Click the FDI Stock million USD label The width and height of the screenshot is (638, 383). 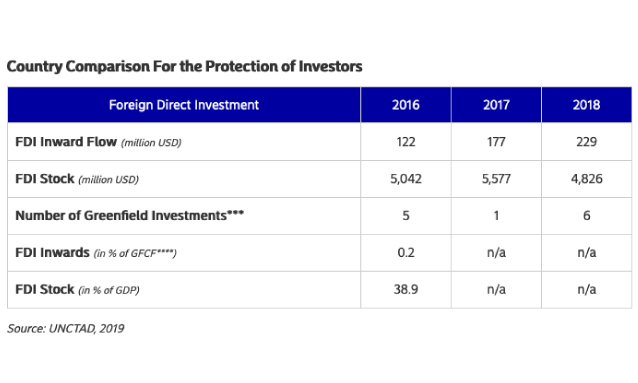77,179
